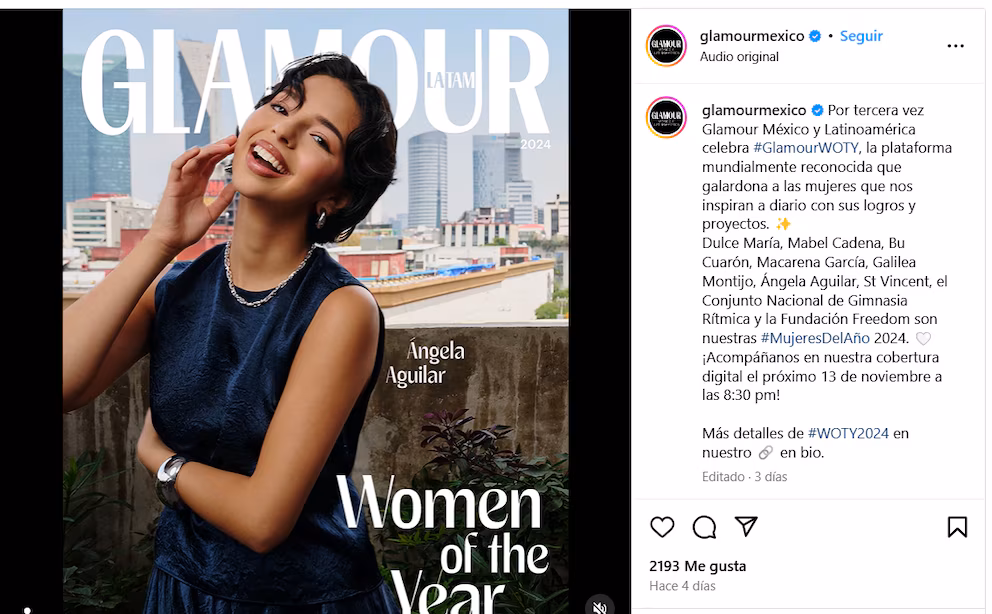Open the #WOTY2024 hashtag link
This screenshot has height=614, width=992.
[848, 433]
